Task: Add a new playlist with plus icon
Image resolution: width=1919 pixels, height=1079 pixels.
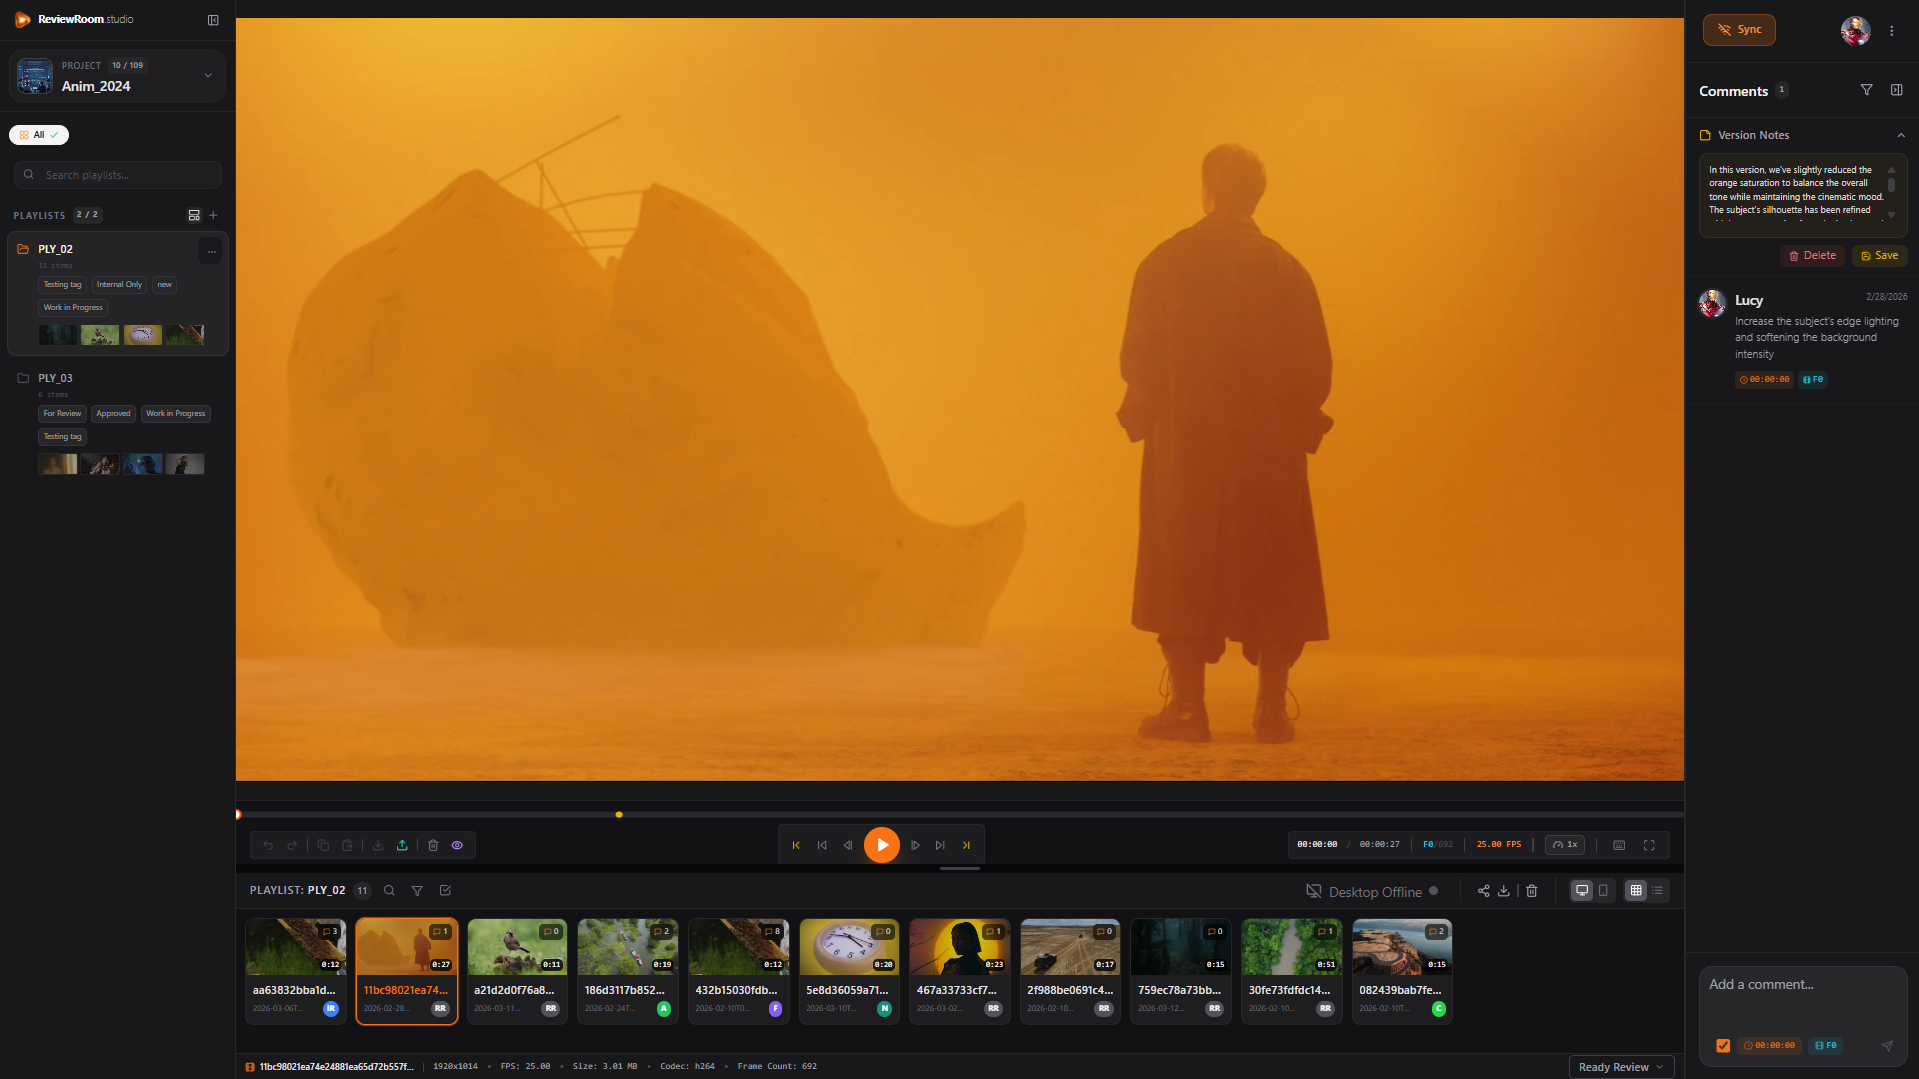Action: point(213,215)
